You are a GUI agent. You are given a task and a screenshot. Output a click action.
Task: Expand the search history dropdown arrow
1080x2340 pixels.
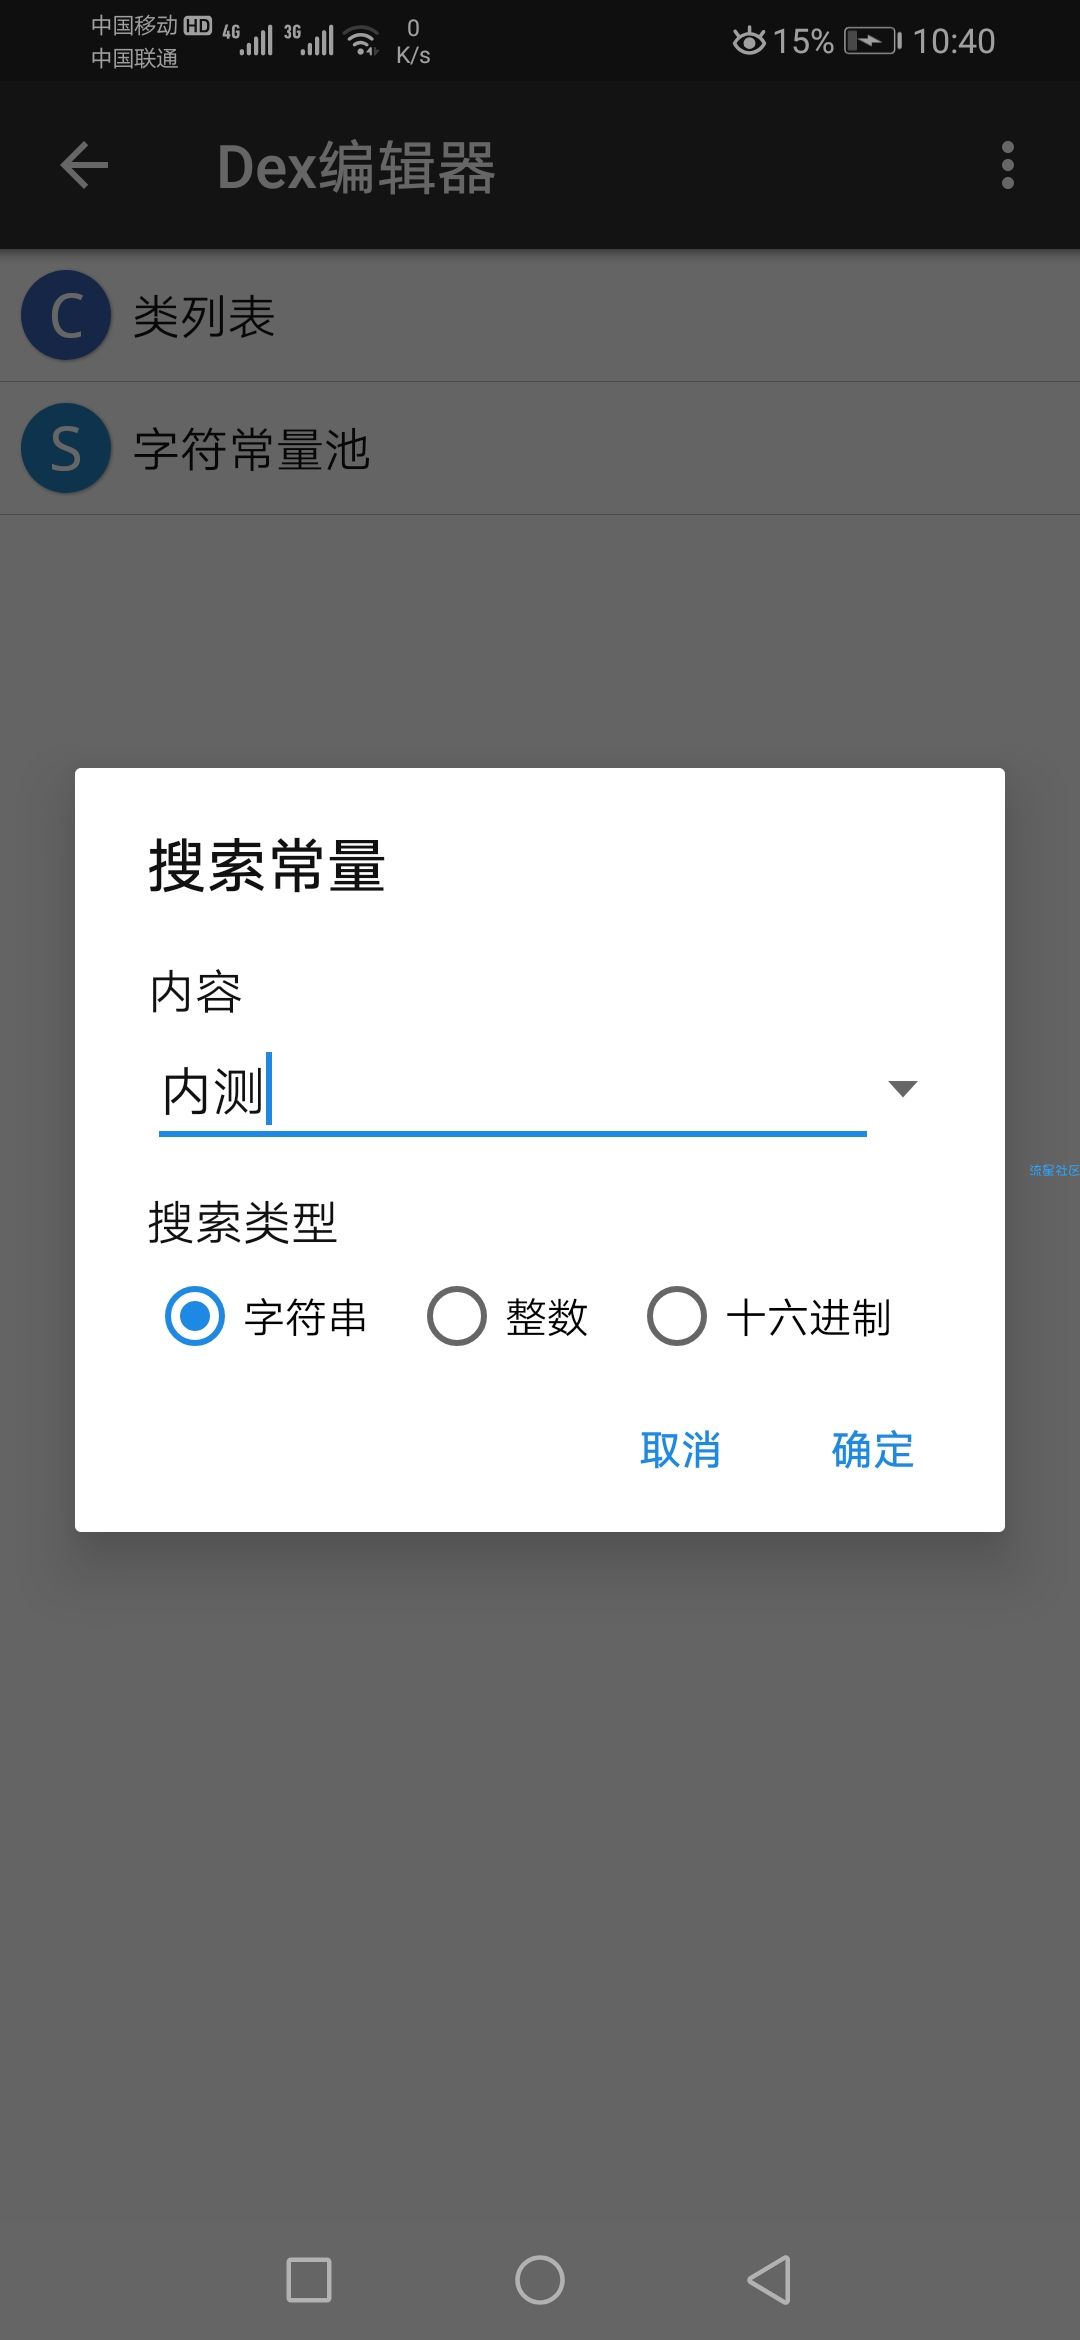coord(903,1089)
